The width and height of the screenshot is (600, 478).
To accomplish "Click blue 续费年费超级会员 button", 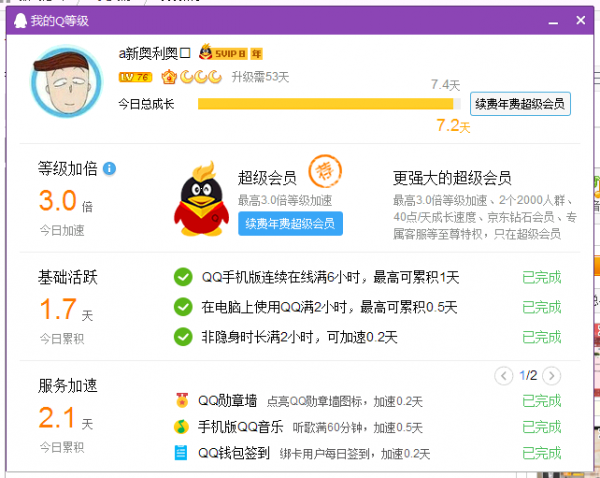I will 290,224.
